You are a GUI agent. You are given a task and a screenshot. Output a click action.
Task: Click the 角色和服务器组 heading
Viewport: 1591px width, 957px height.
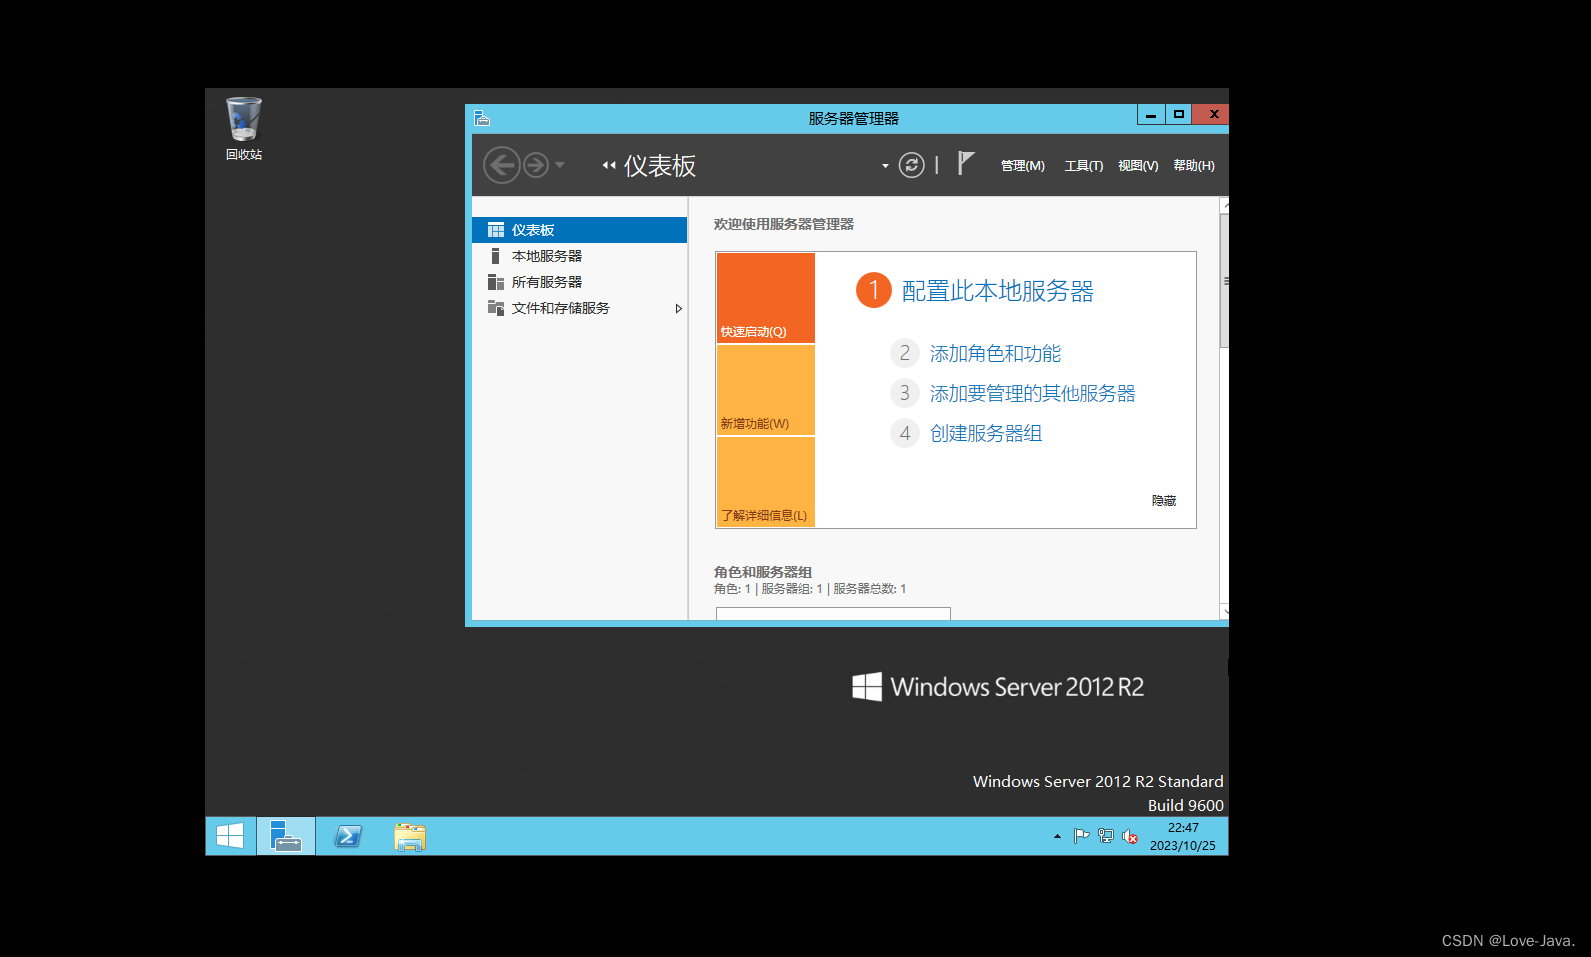pyautogui.click(x=763, y=572)
